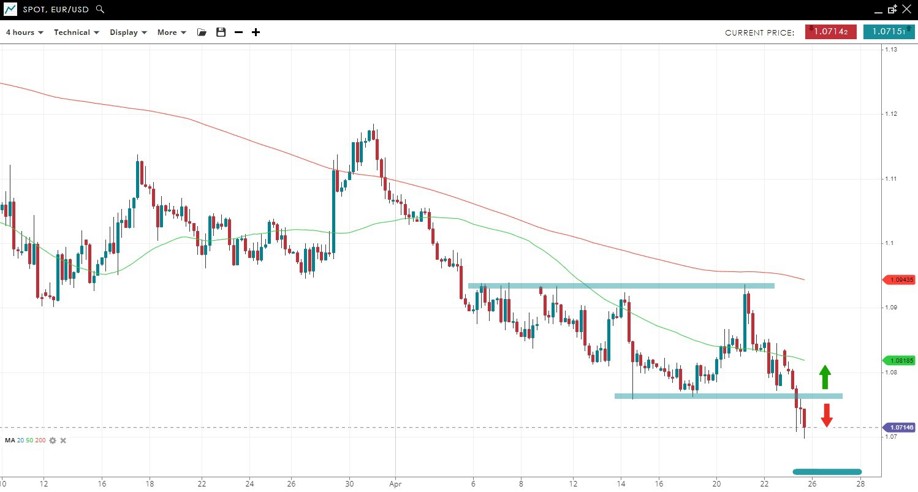
Task: Click the green up arrow on chart
Action: click(x=825, y=377)
